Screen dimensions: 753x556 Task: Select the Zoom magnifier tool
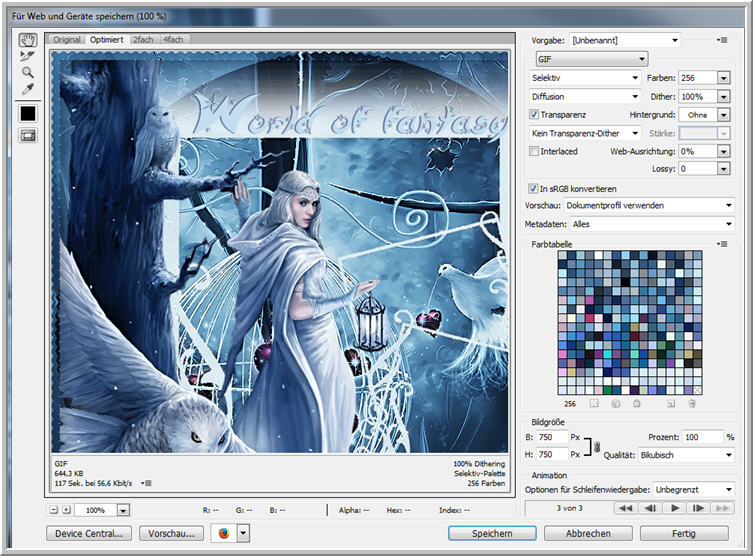point(28,73)
